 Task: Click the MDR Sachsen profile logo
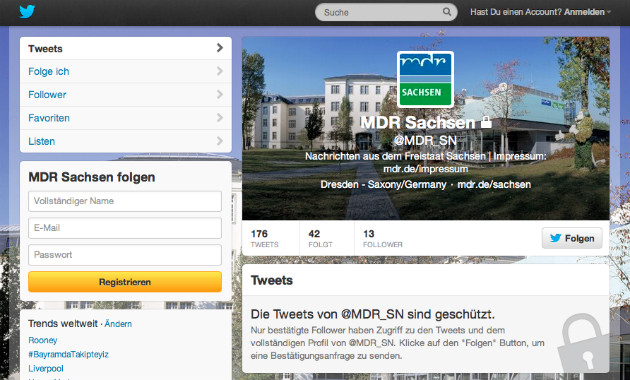point(425,79)
